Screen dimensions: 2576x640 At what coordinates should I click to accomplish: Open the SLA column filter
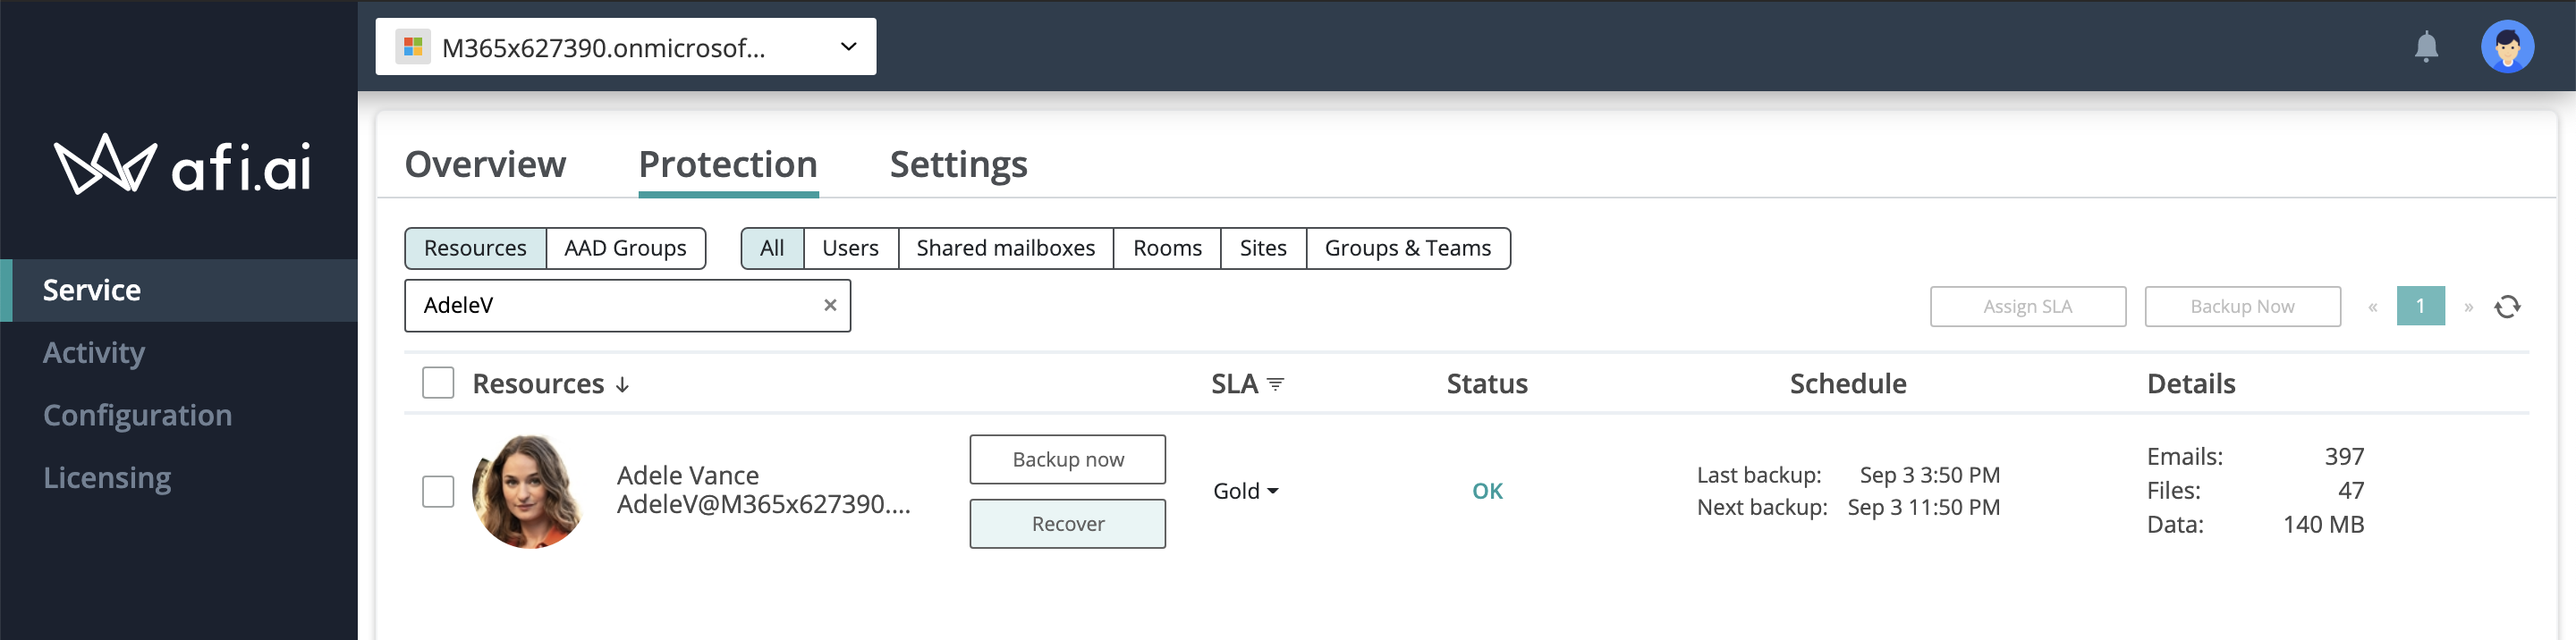click(x=1275, y=384)
